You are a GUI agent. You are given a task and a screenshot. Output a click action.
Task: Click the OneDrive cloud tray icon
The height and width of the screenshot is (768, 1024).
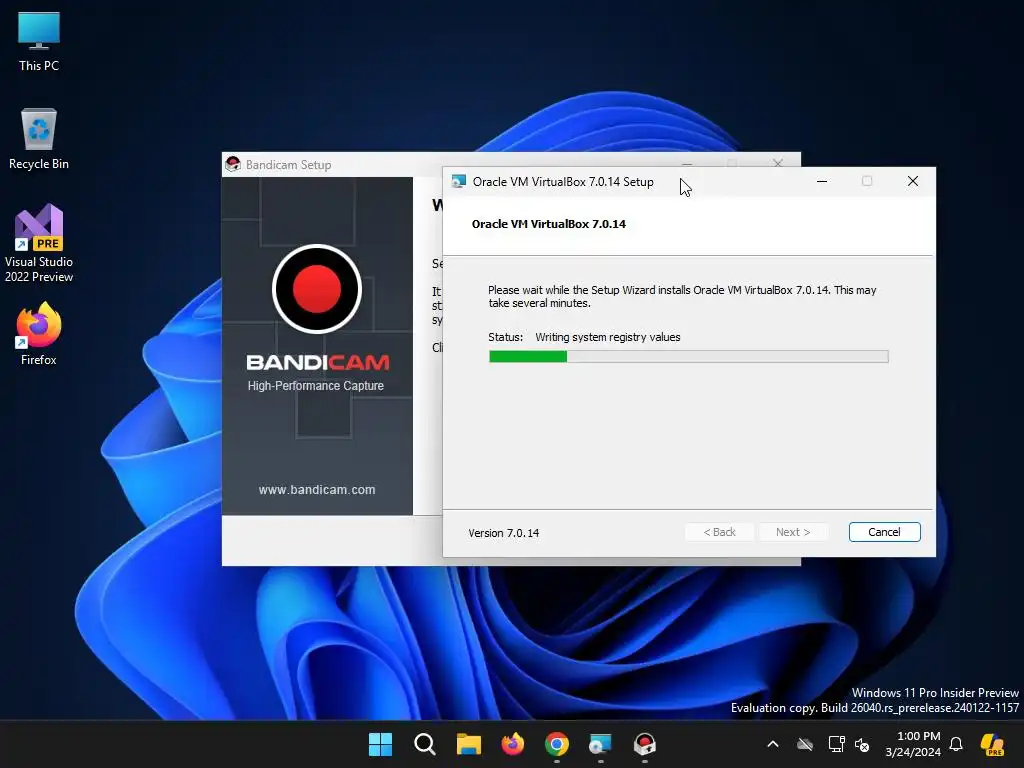805,744
